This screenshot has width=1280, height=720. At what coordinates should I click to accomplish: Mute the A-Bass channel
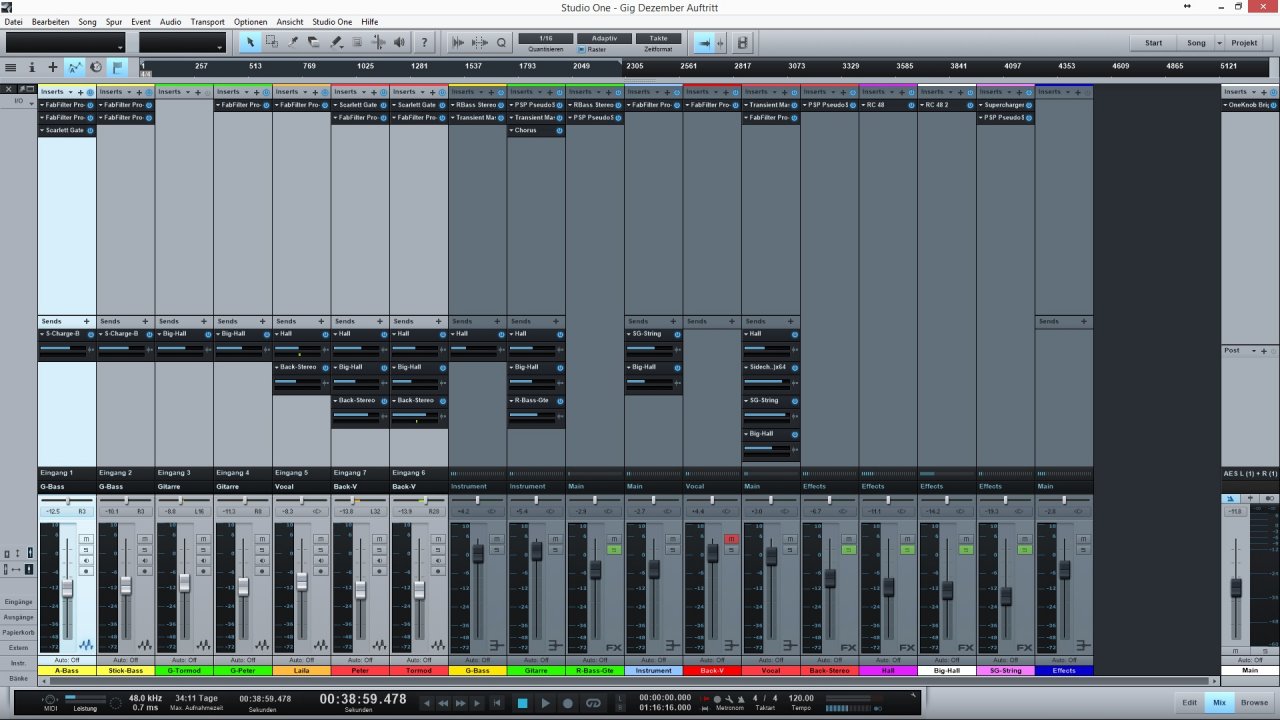pos(86,538)
